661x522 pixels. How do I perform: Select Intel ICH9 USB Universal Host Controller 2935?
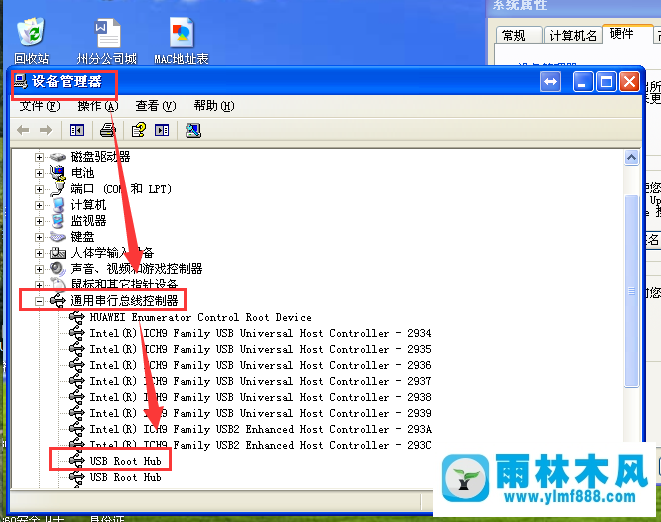(260, 349)
